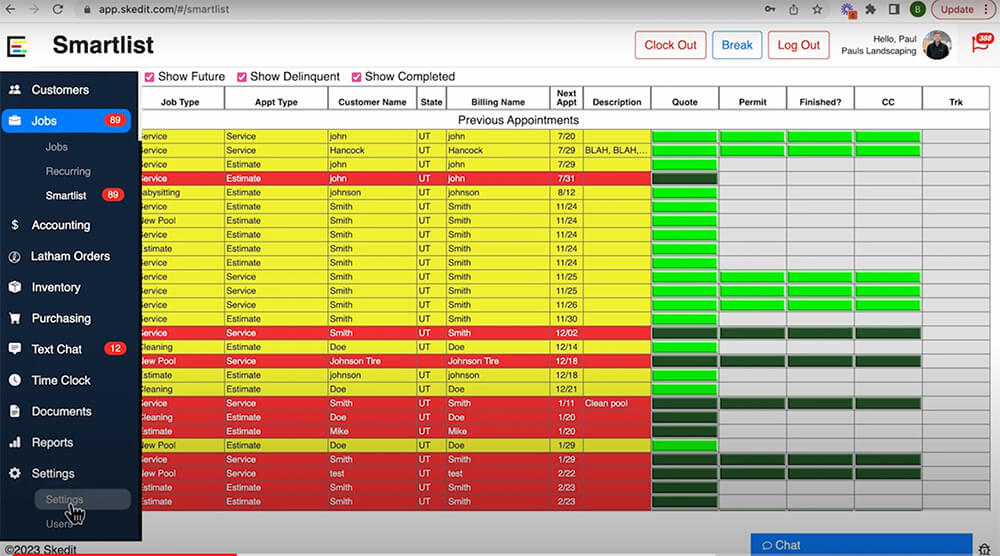Toggle the Show Delinquent checkbox

coord(242,77)
